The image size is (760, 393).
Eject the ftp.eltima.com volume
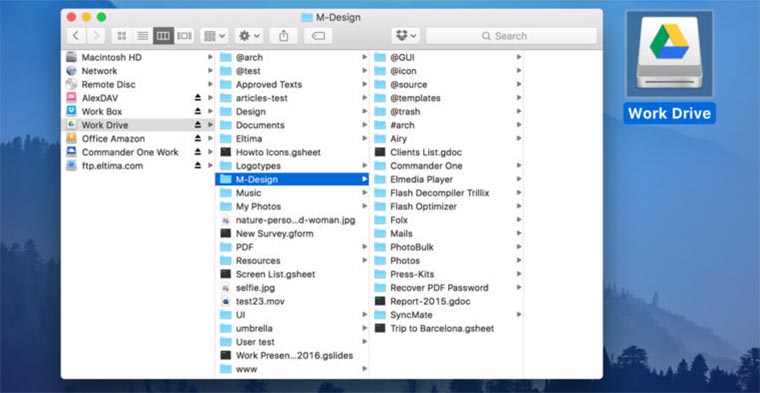(x=198, y=166)
